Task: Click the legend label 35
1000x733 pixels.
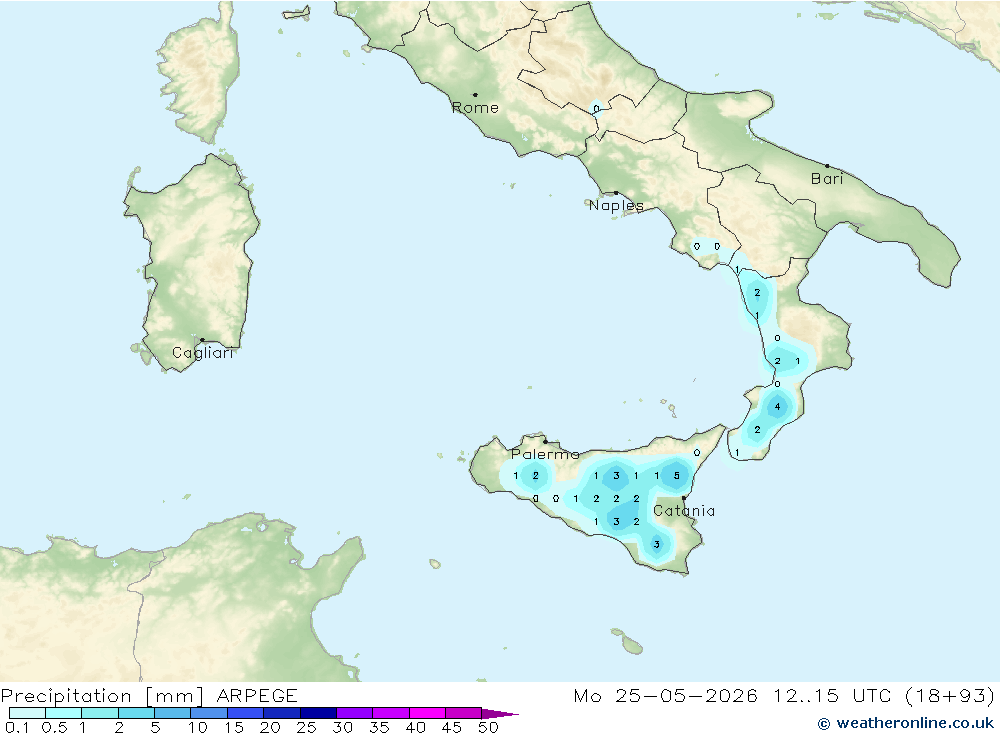Action: pos(379,727)
